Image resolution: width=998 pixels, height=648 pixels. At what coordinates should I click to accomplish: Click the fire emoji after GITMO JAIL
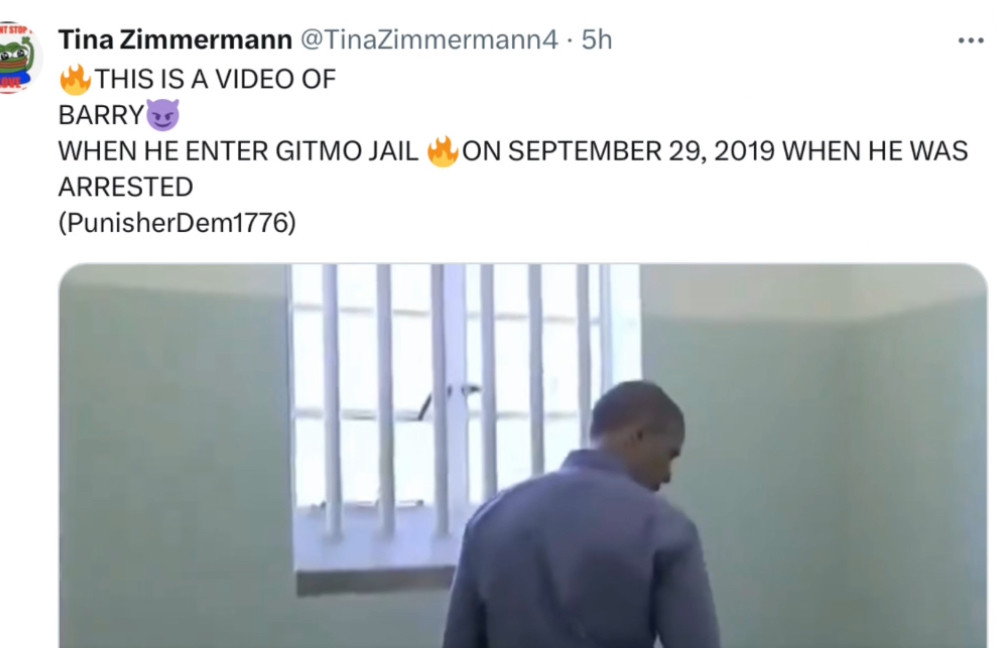click(x=442, y=151)
